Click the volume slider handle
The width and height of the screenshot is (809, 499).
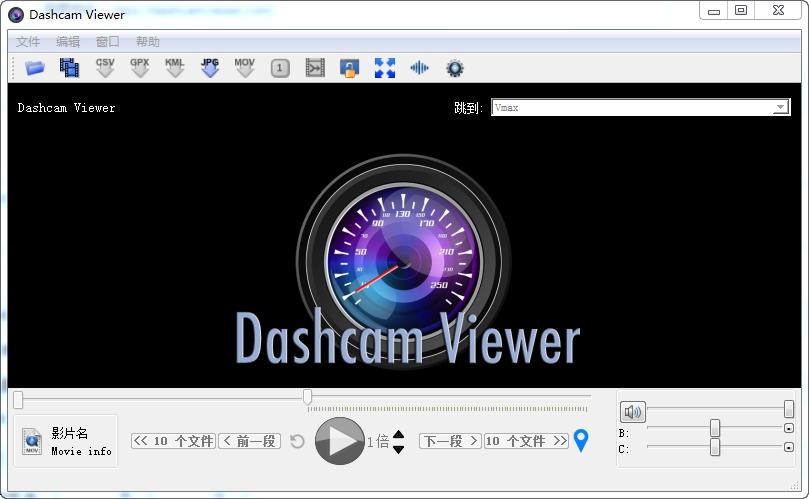(x=788, y=409)
